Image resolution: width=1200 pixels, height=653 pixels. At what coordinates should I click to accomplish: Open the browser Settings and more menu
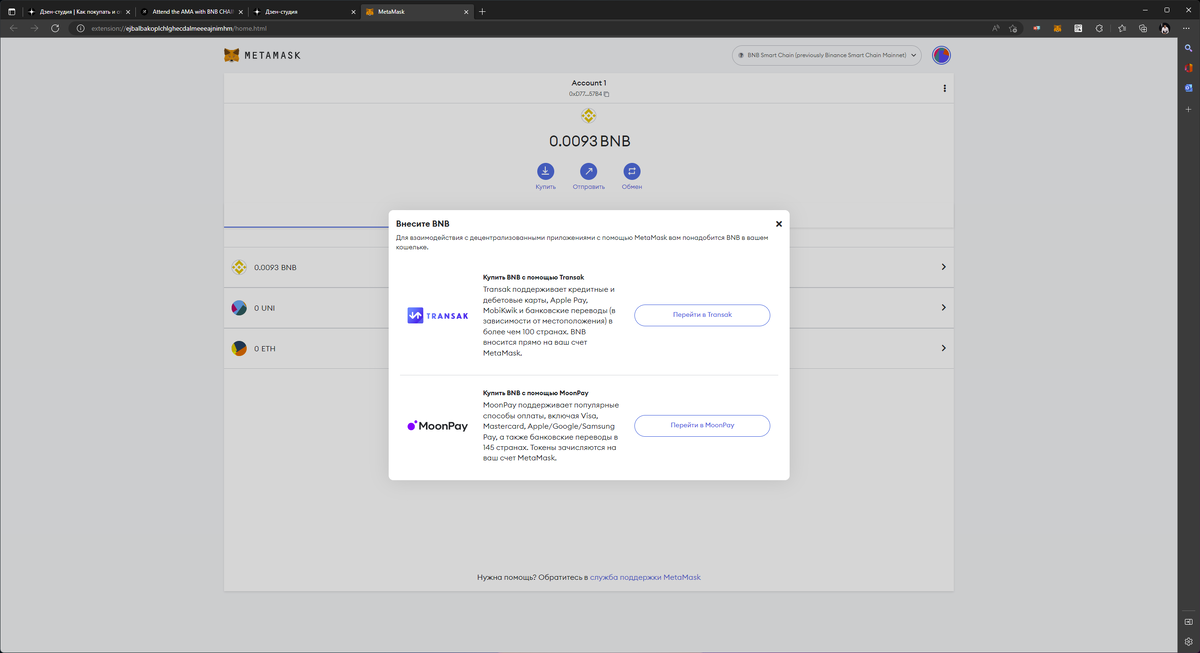pyautogui.click(x=1188, y=28)
